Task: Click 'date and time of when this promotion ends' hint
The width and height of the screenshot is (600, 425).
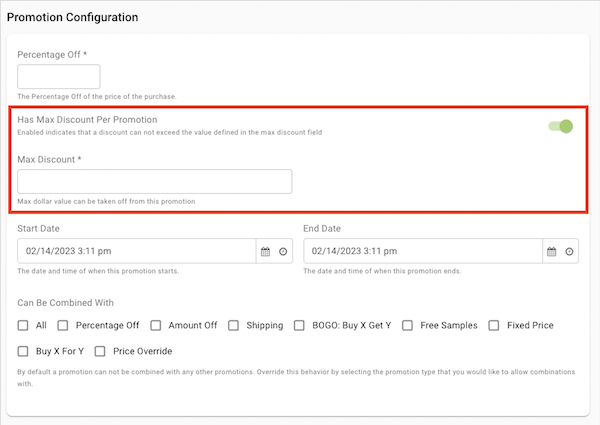Action: point(382,271)
